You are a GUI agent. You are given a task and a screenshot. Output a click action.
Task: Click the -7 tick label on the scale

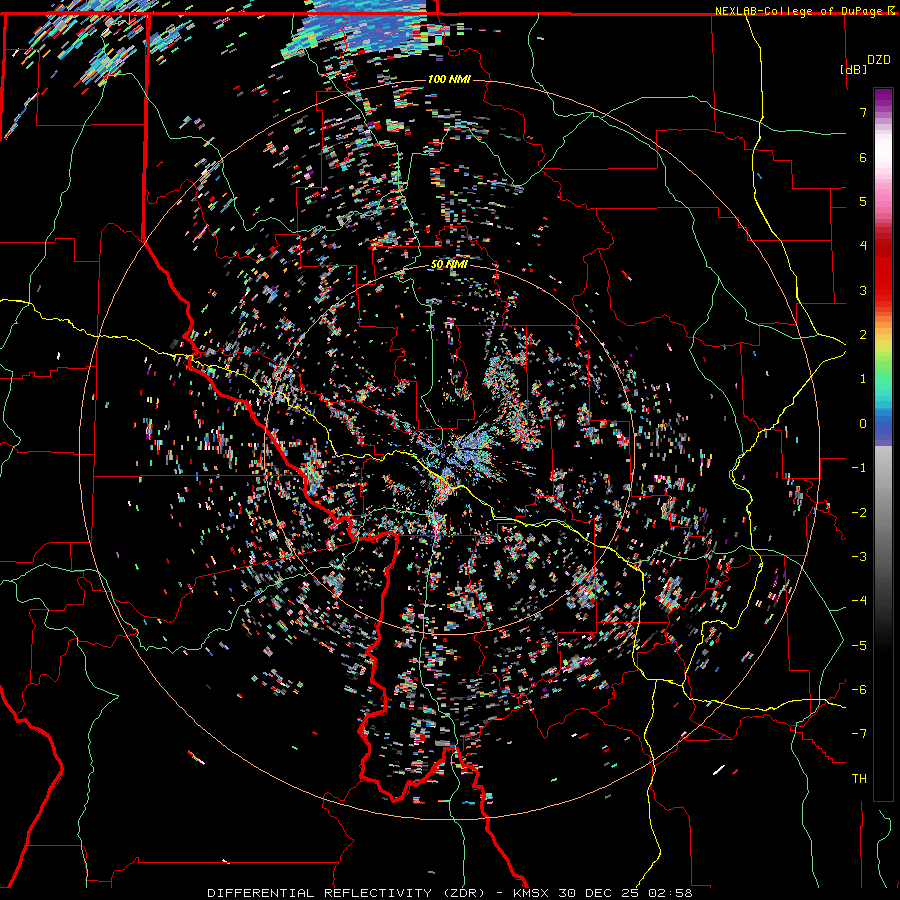(x=859, y=734)
